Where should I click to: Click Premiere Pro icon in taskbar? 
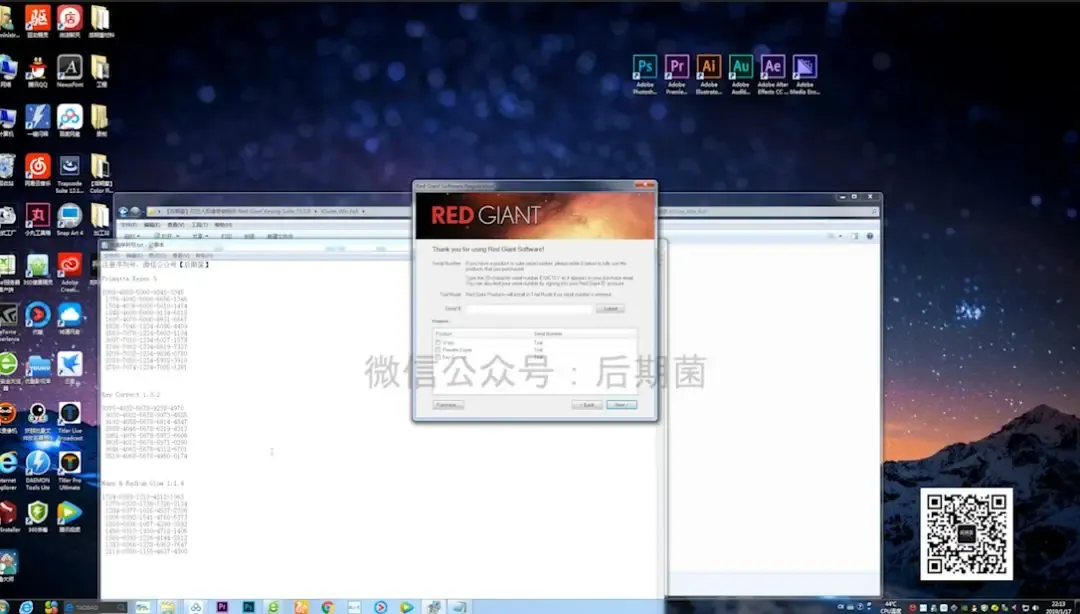point(222,607)
